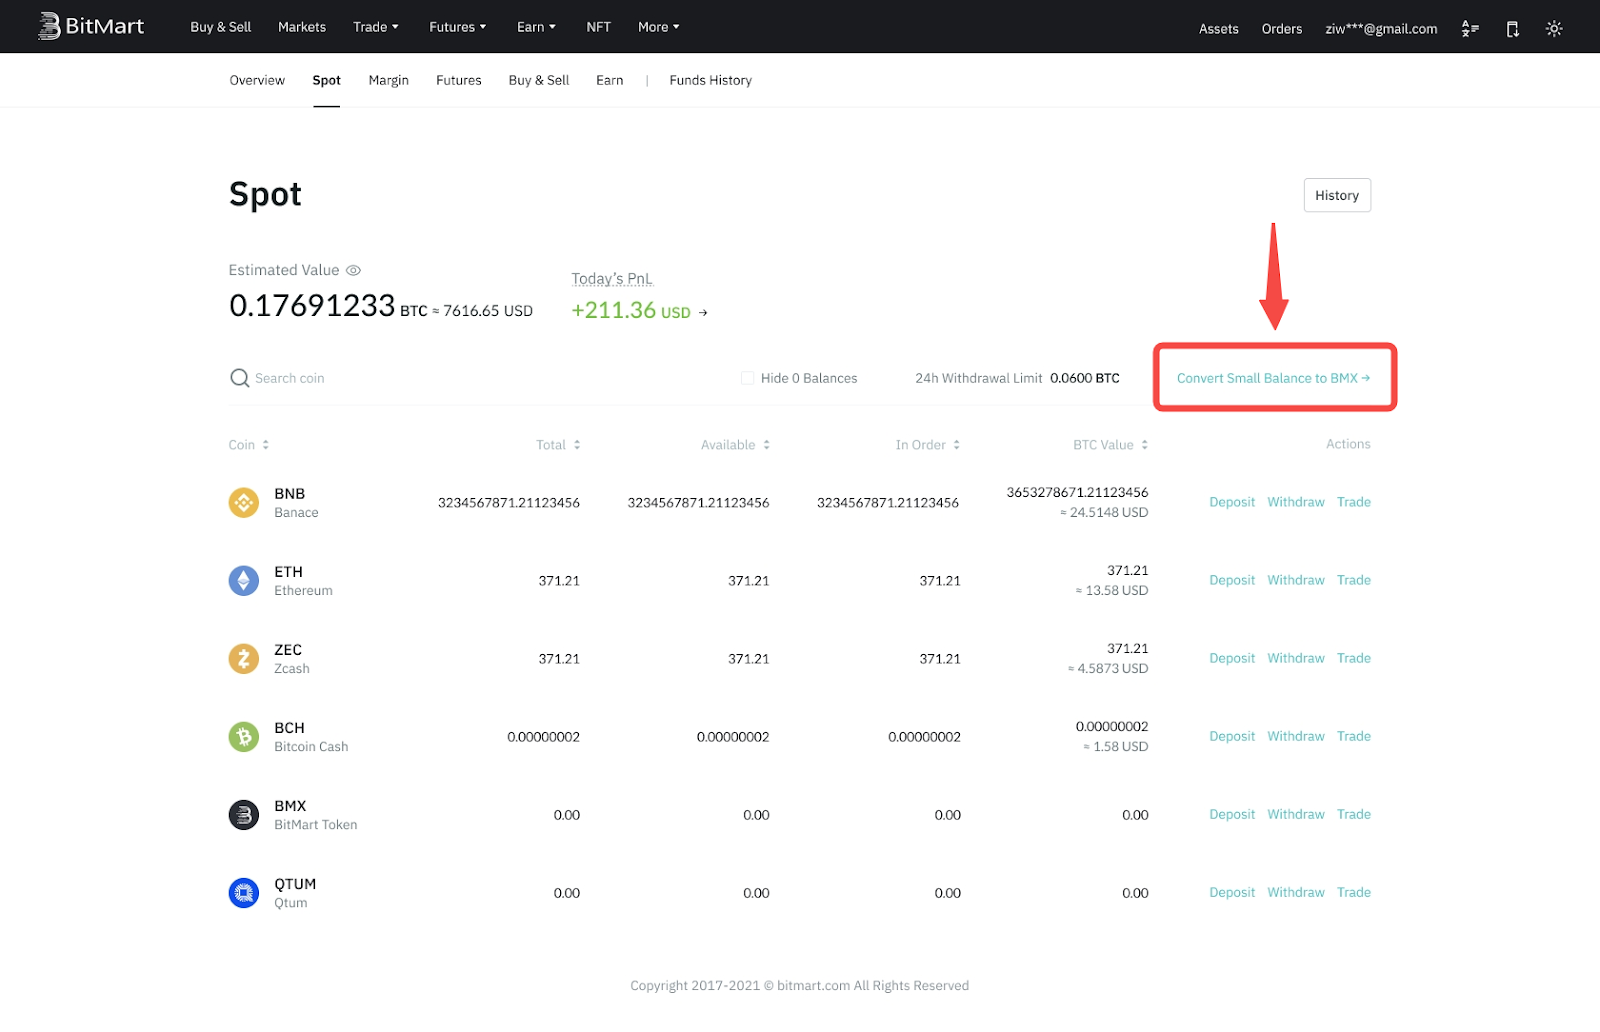This screenshot has height=1032, width=1600.
Task: Toggle light theme sun icon
Action: 1554,29
